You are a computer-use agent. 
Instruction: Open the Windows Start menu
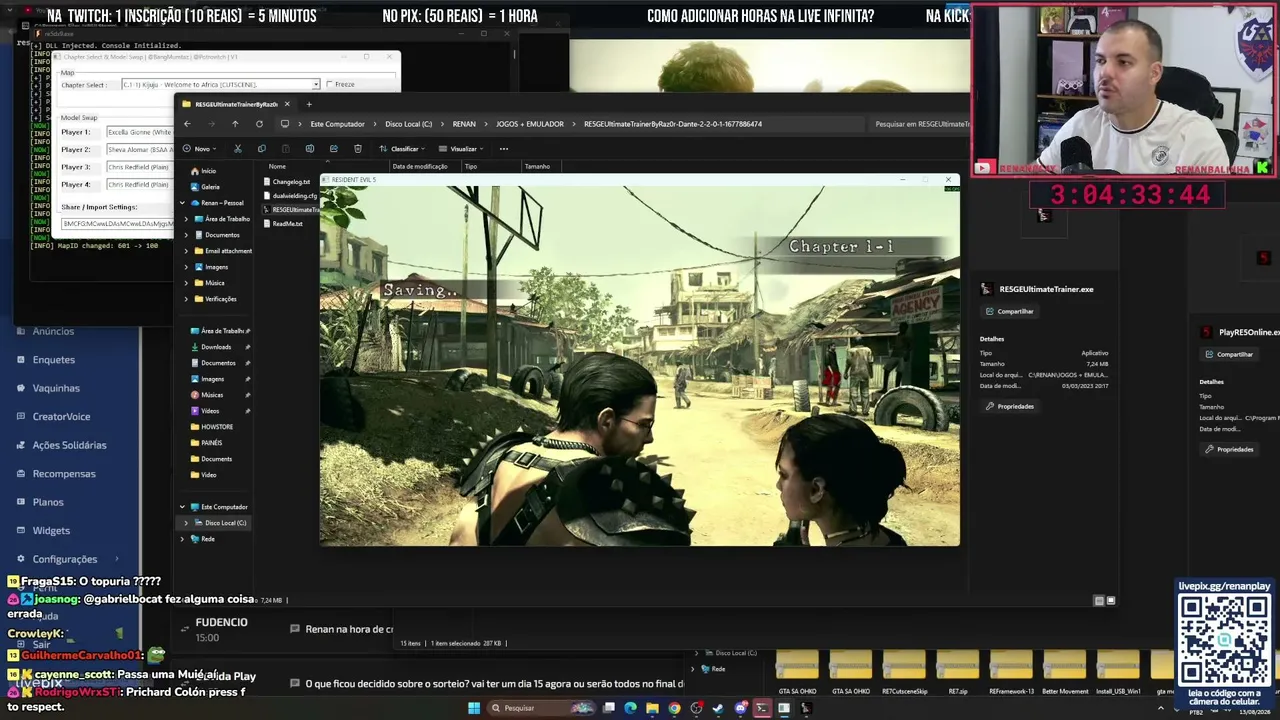tap(474, 708)
